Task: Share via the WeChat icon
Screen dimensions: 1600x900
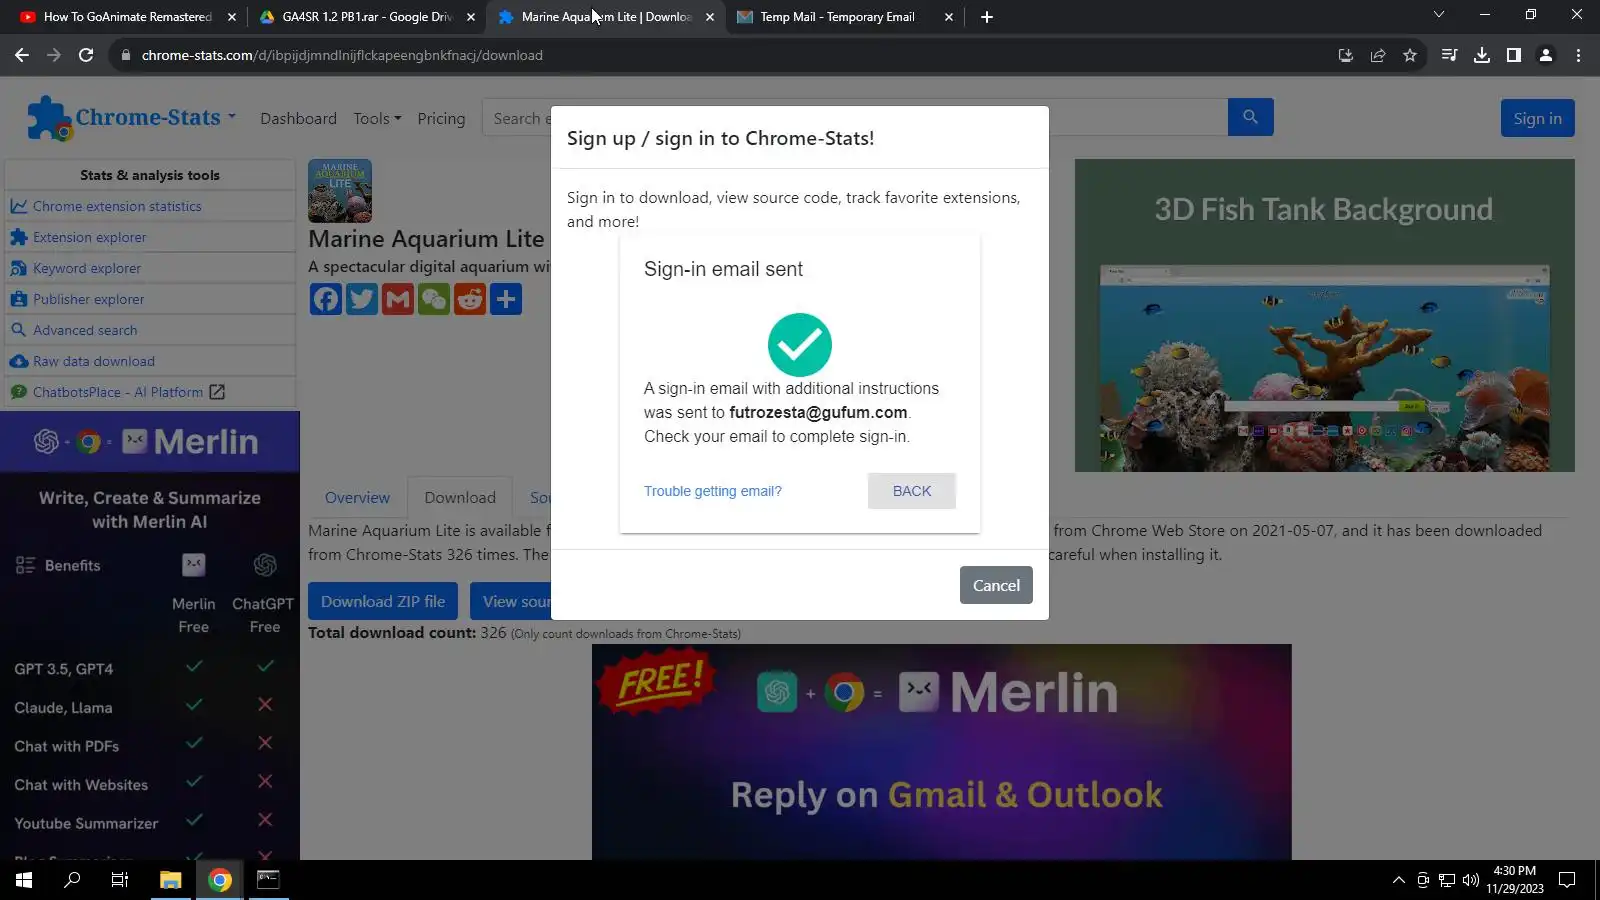Action: click(434, 299)
